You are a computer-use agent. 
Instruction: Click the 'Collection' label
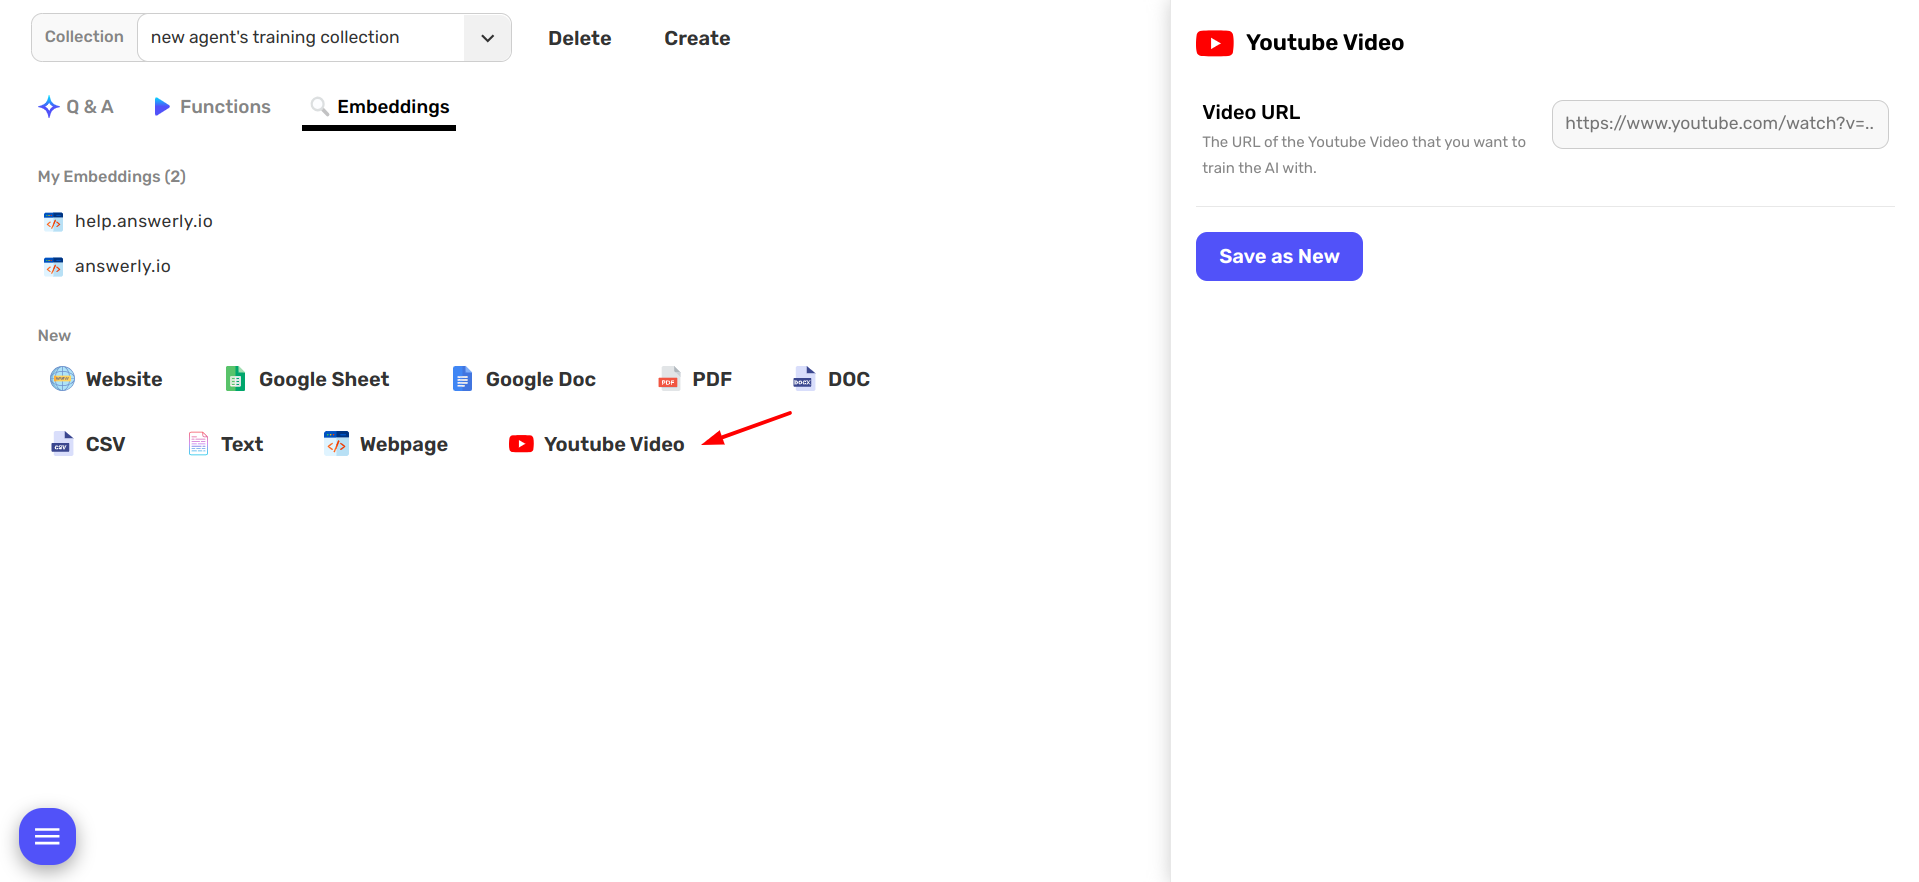84,37
